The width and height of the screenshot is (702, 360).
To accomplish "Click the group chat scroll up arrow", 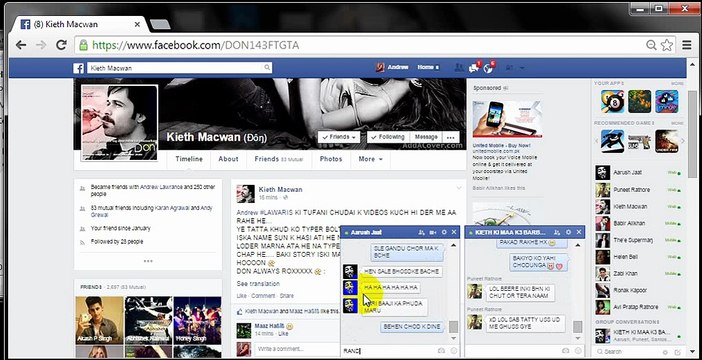I will [578, 245].
